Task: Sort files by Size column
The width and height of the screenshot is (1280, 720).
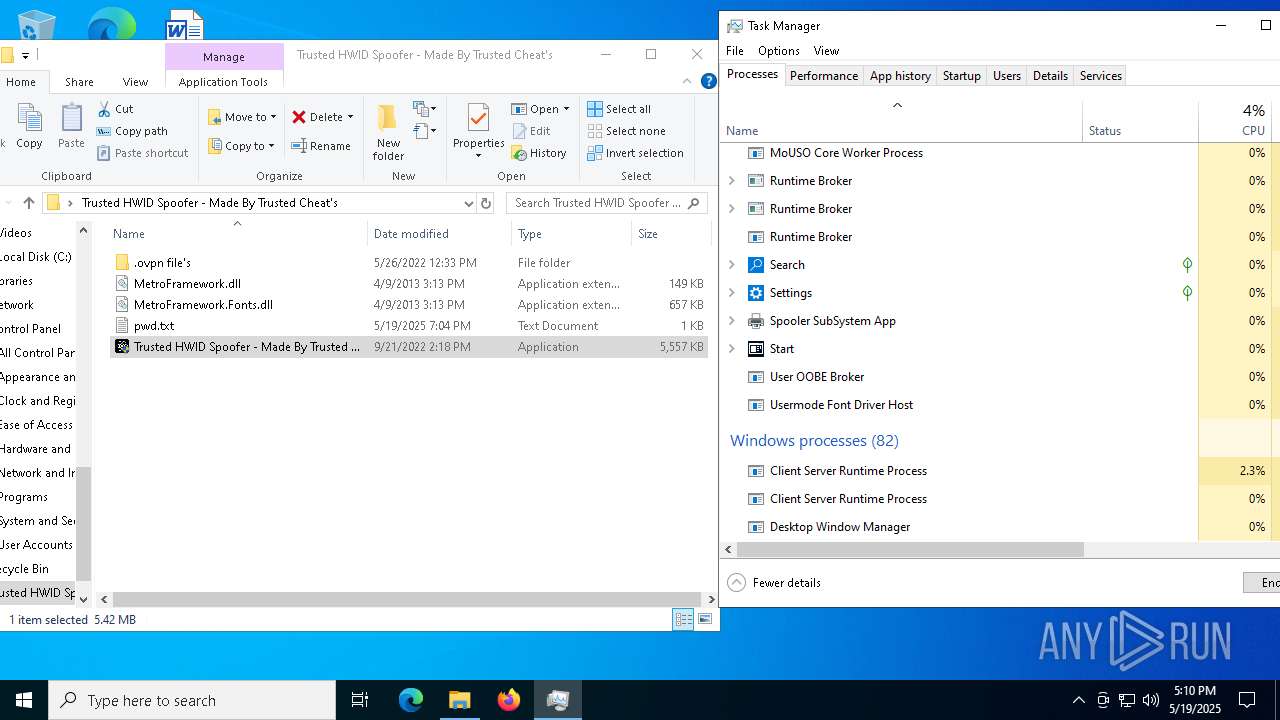Action: (671, 234)
